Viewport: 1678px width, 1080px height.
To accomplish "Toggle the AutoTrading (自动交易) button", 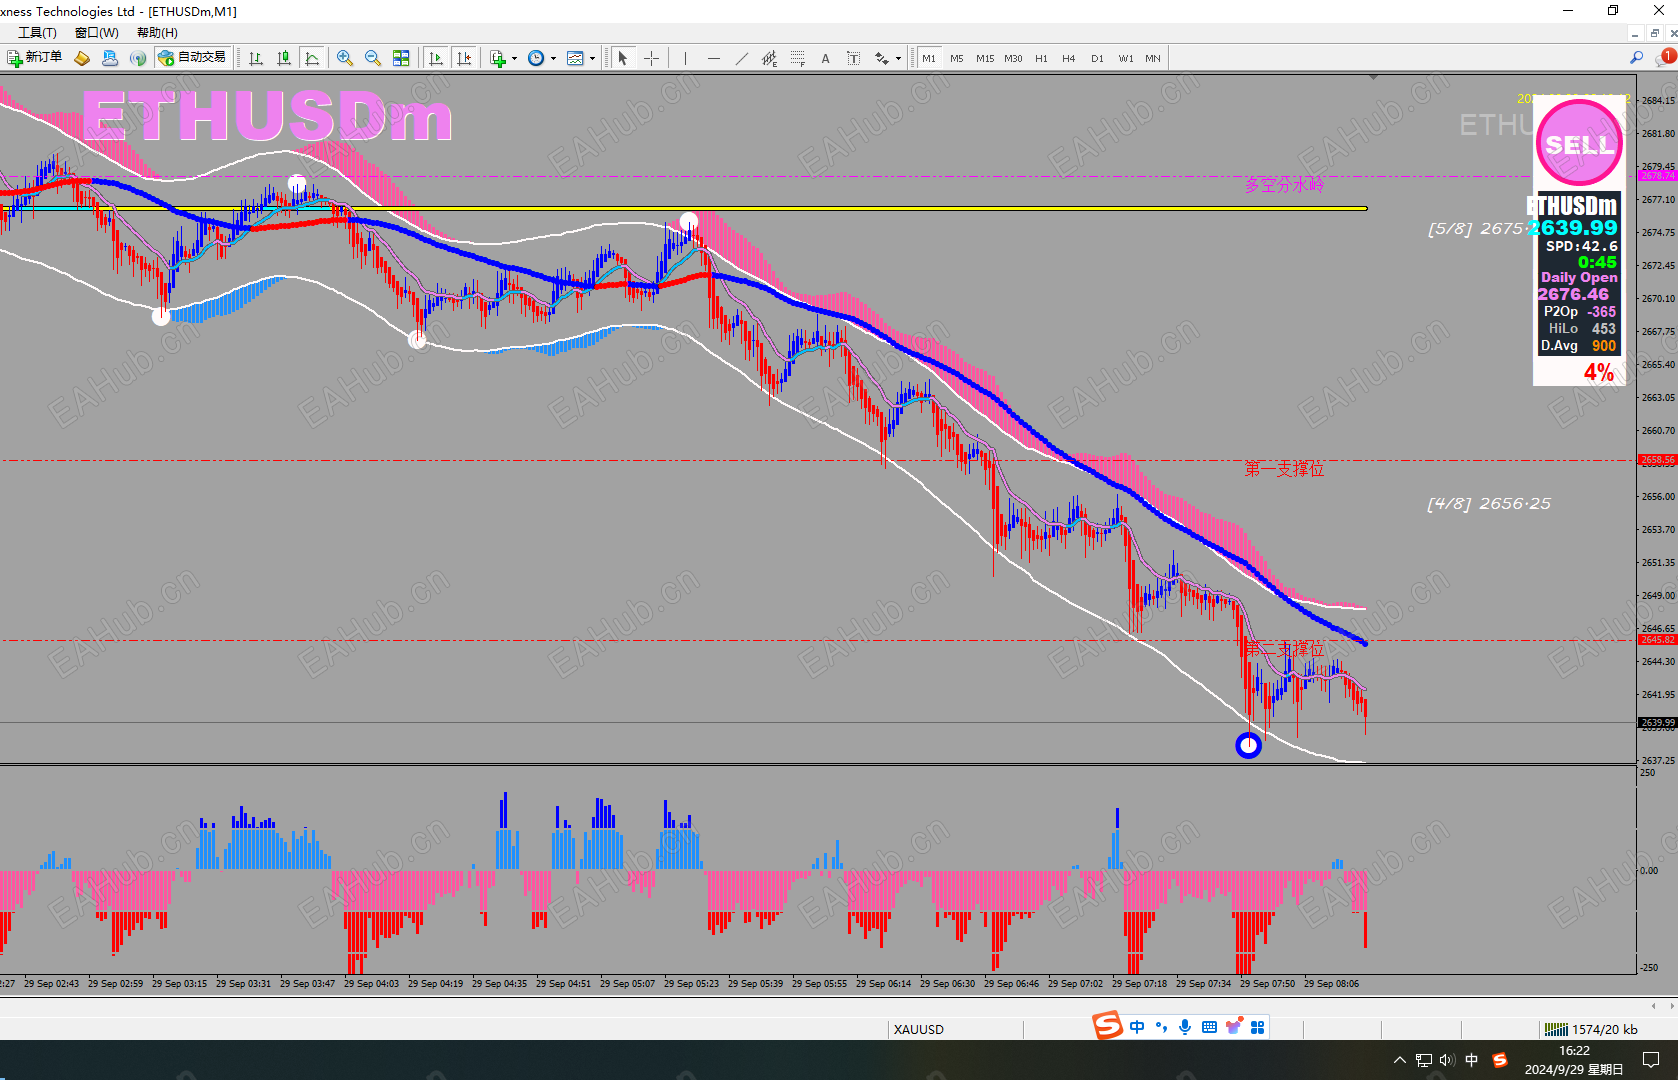I will pos(193,58).
